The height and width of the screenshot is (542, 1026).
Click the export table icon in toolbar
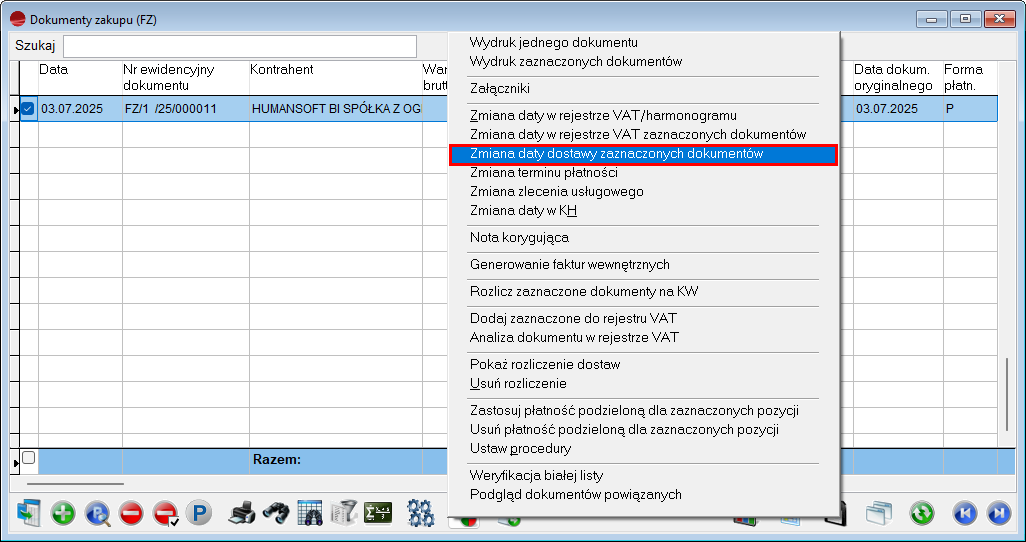[29, 513]
